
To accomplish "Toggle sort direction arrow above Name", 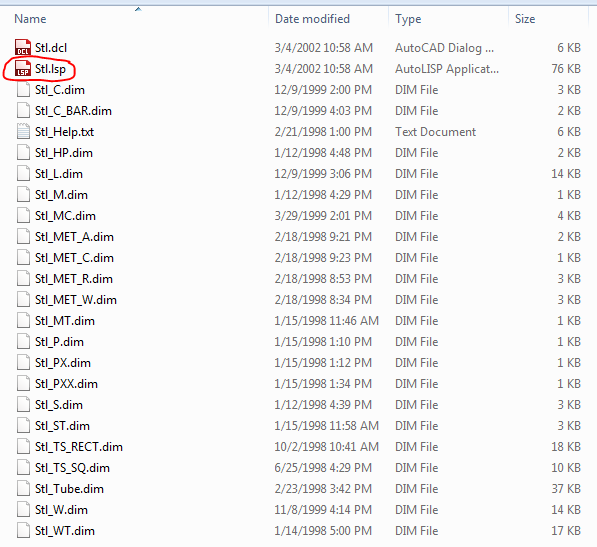I will [x=138, y=9].
